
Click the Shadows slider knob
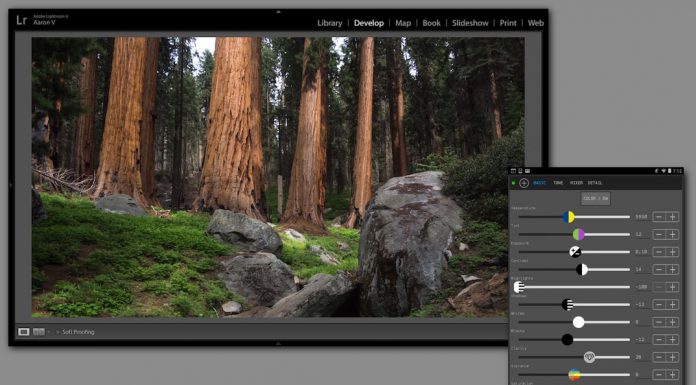pos(567,304)
